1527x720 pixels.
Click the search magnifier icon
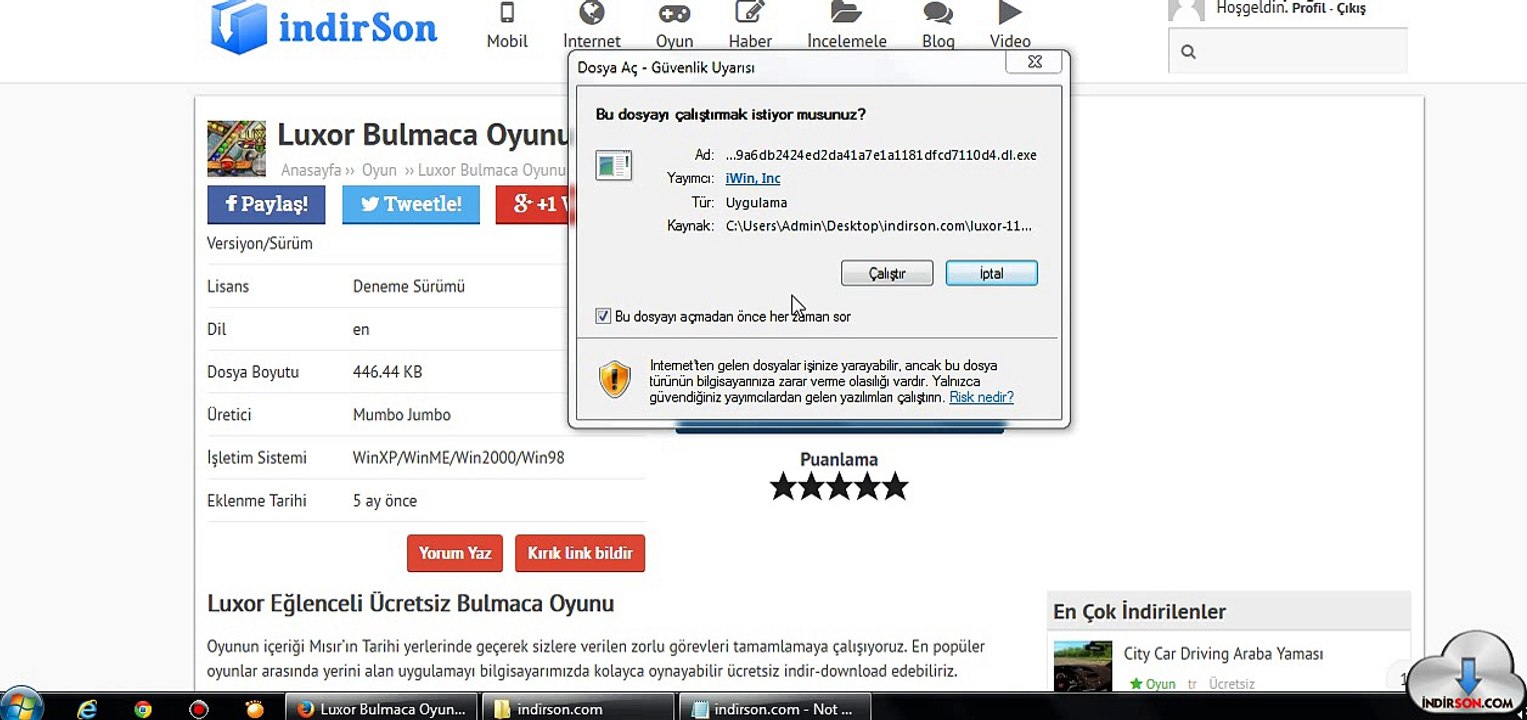1188,52
